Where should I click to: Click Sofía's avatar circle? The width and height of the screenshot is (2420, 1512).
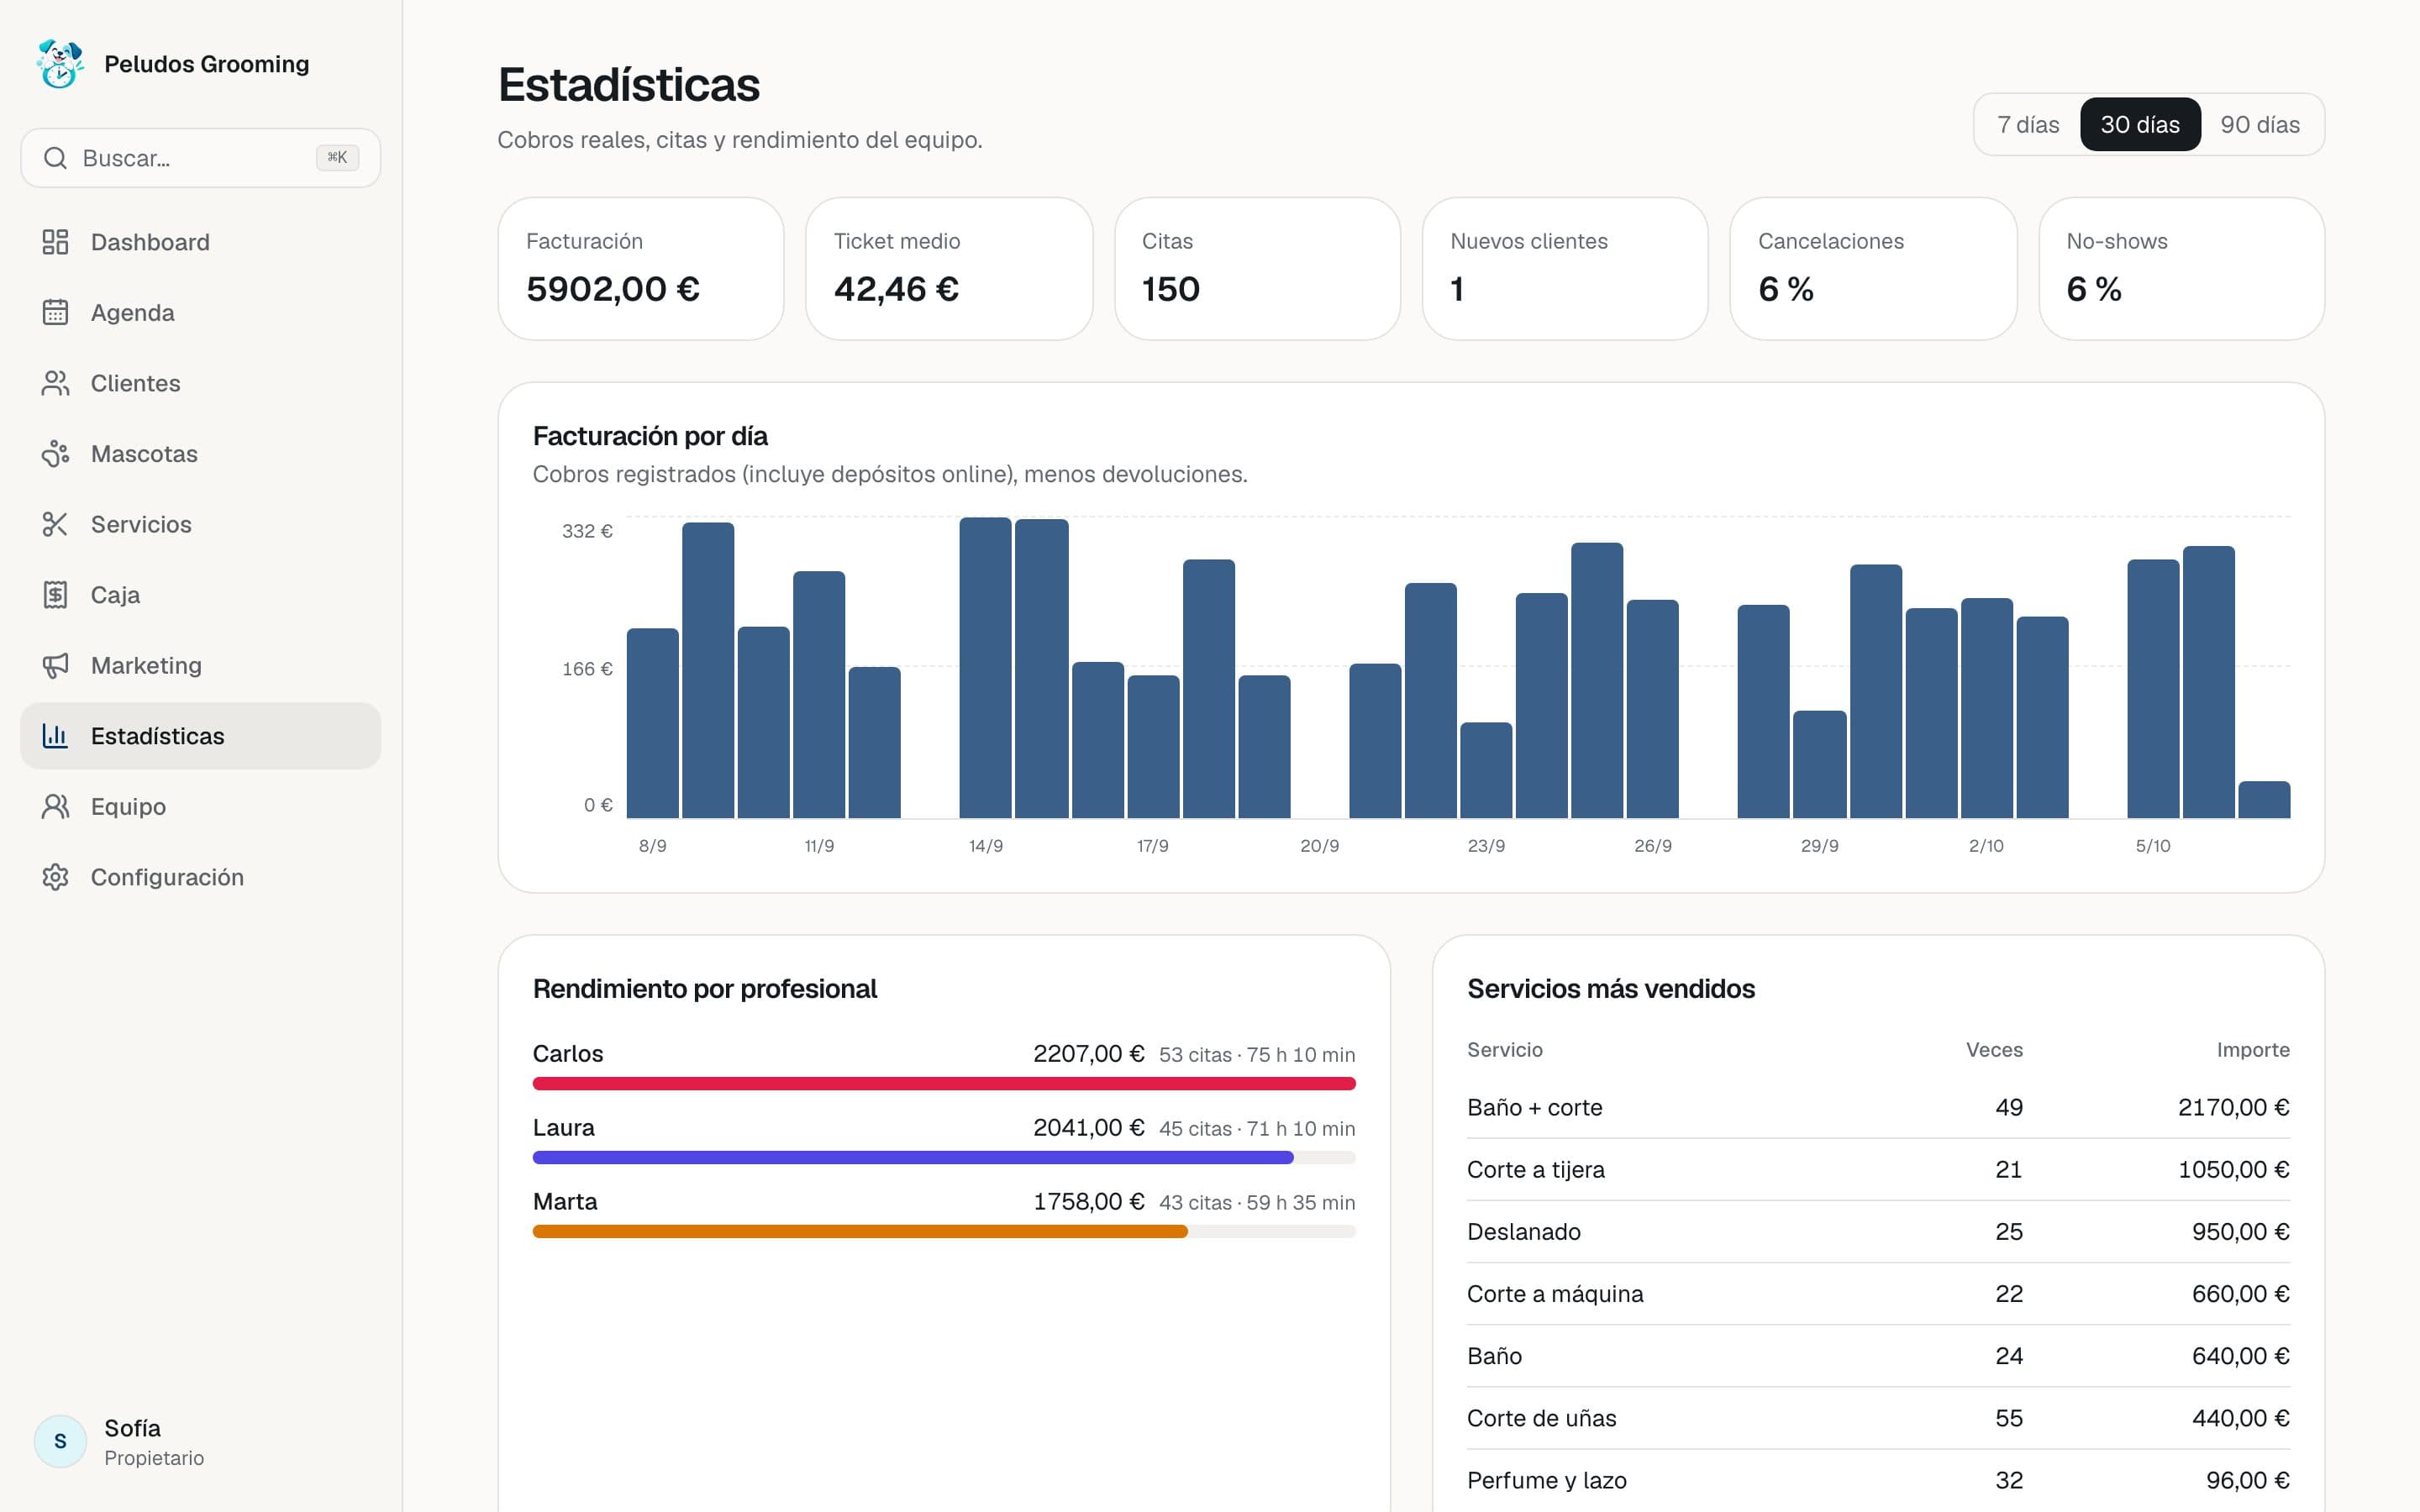click(x=60, y=1441)
